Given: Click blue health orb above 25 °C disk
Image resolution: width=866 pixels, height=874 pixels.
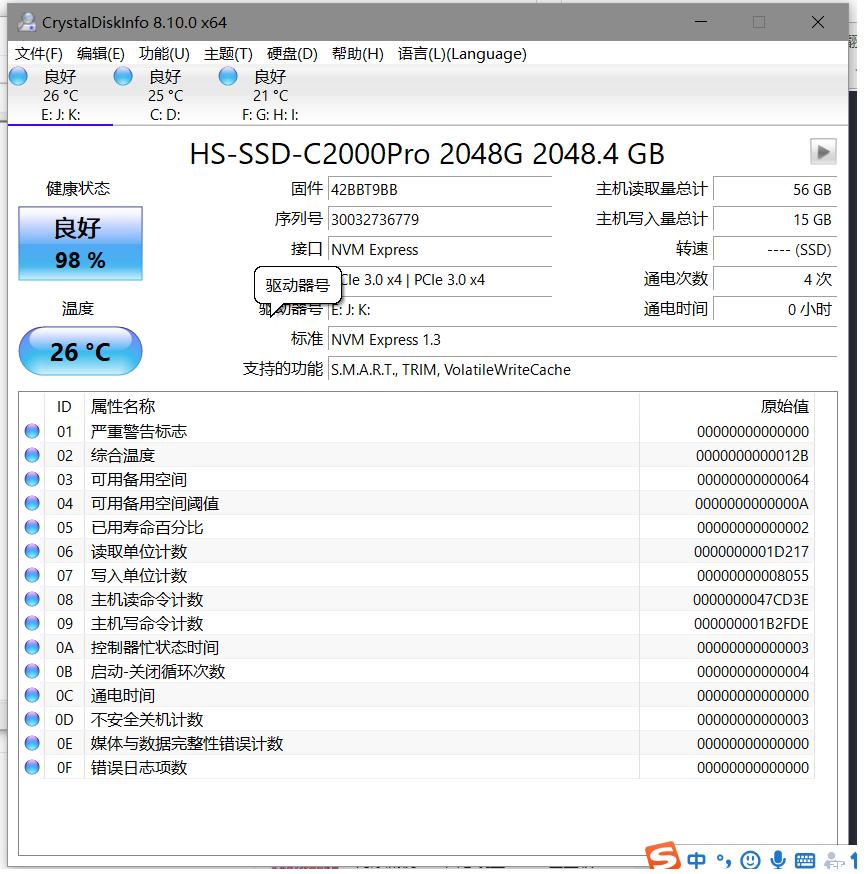Looking at the screenshot, I should pos(123,76).
